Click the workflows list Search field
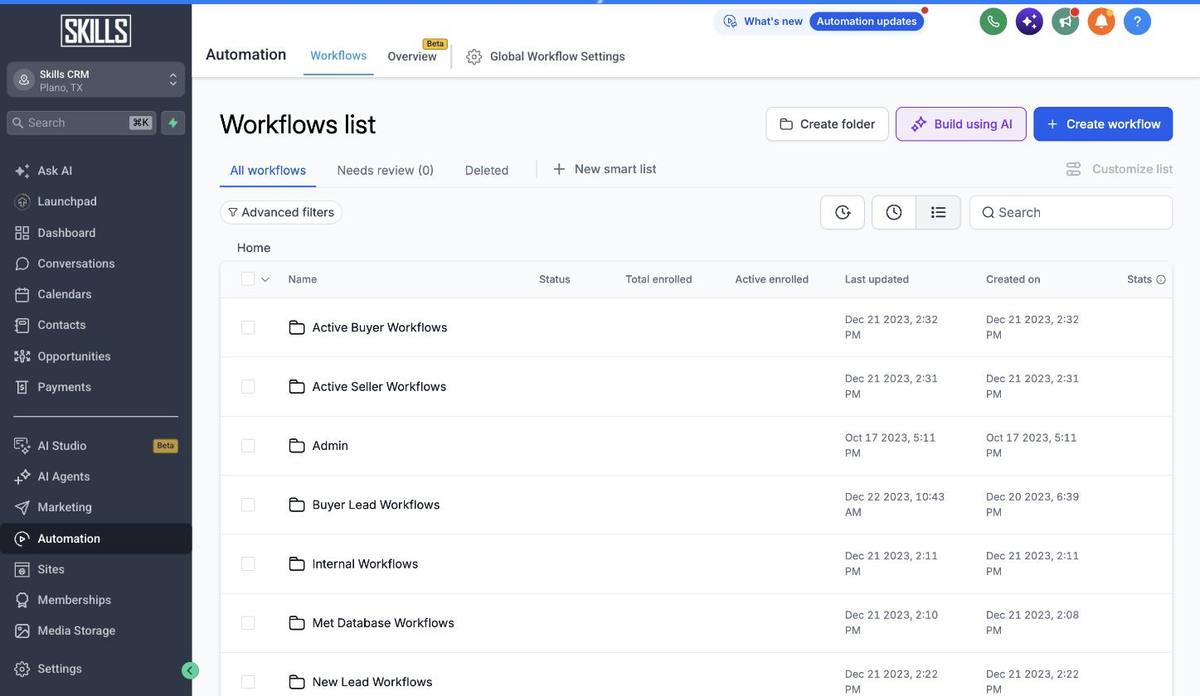The image size is (1200, 696). [1071, 212]
